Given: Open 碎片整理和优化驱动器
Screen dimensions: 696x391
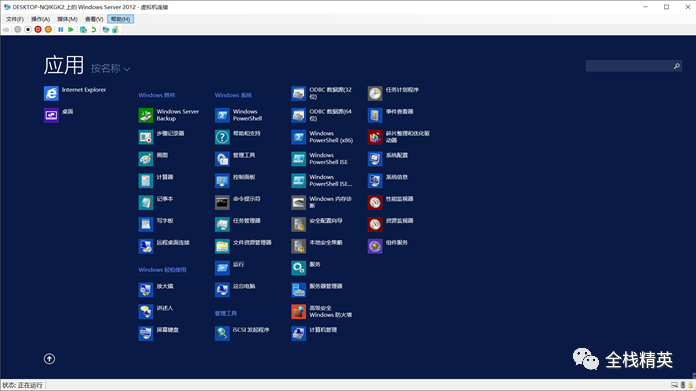Looking at the screenshot, I should click(x=399, y=137).
